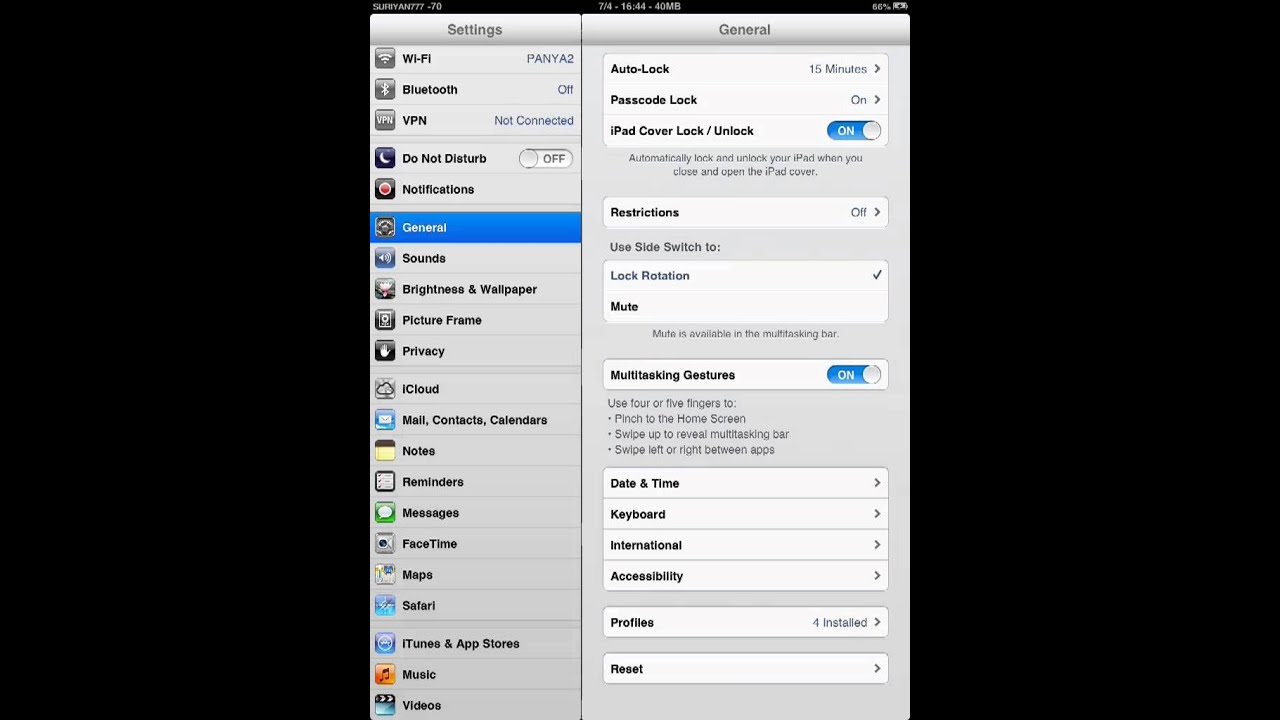Open the Reset row label
The image size is (1280, 720).
point(627,669)
